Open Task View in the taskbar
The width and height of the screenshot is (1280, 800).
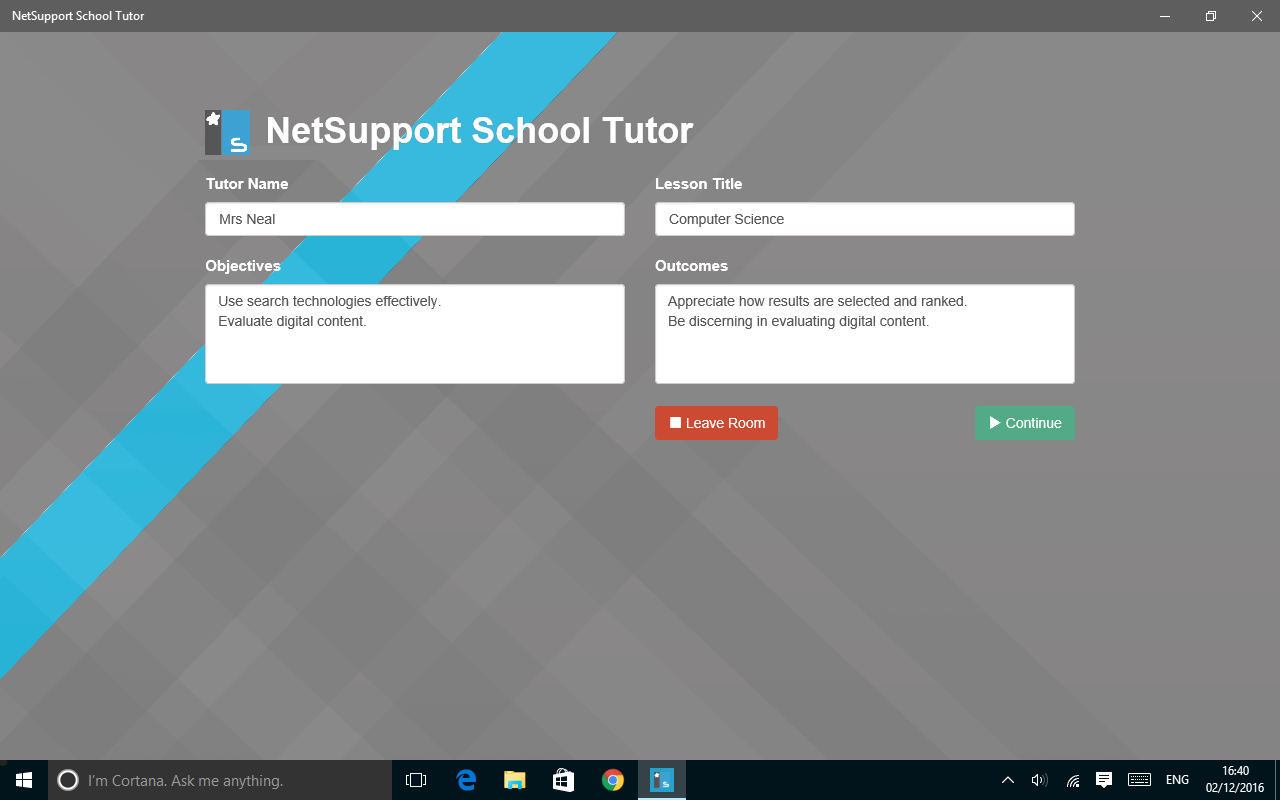pos(416,780)
